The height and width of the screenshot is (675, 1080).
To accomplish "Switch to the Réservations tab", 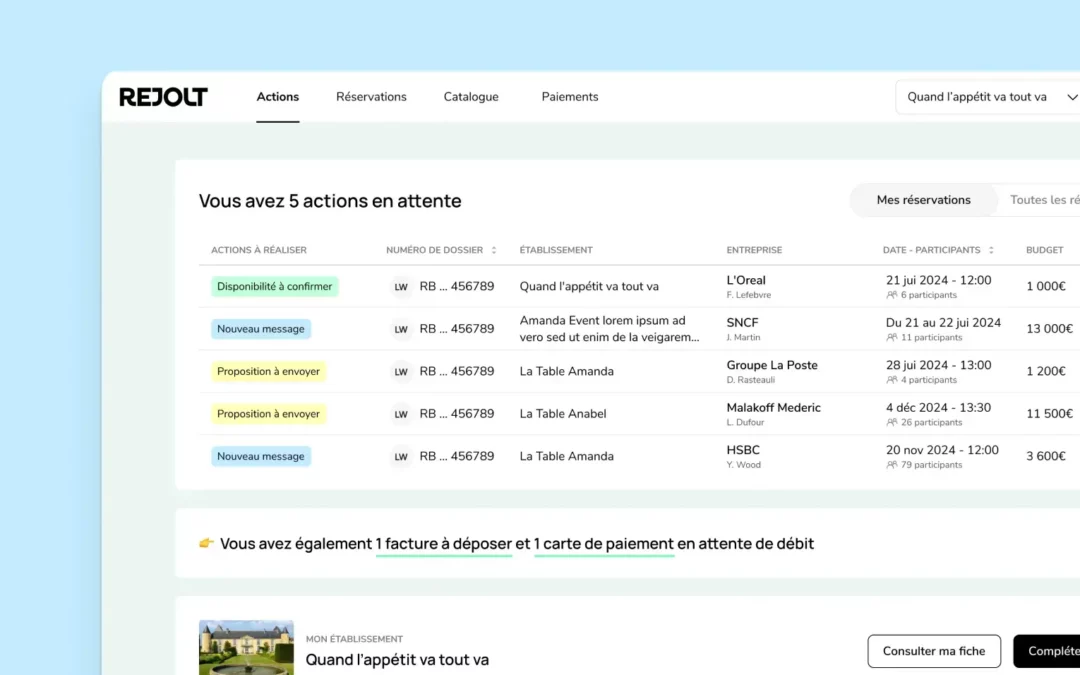I will coord(371,97).
